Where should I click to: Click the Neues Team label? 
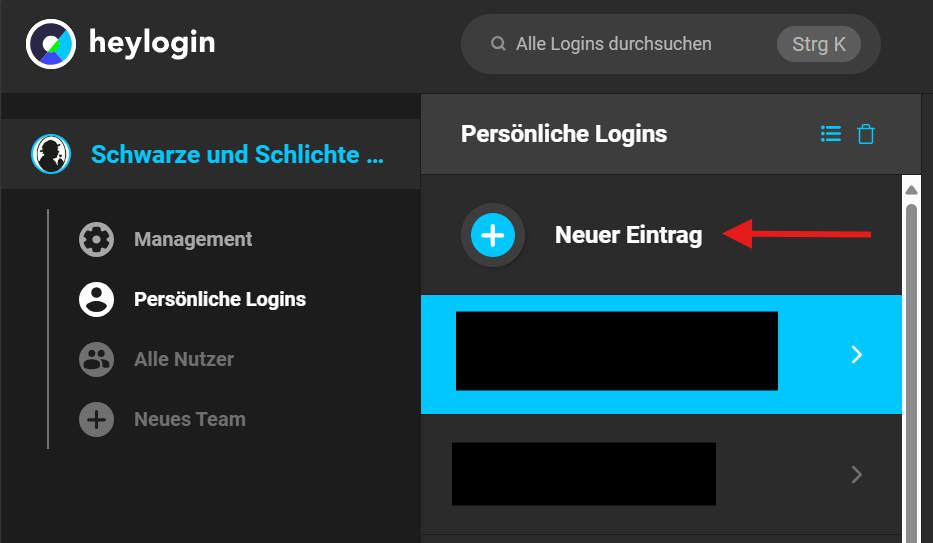(190, 419)
